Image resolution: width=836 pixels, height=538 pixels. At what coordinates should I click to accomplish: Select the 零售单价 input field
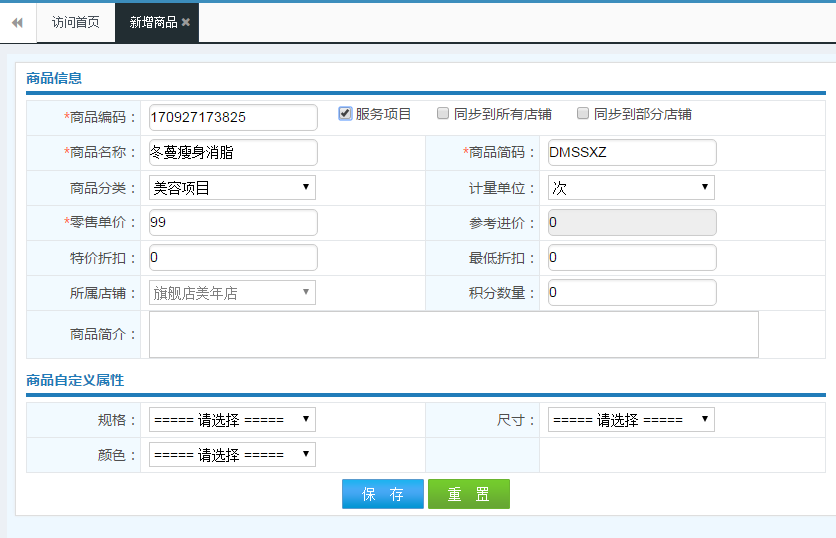[x=232, y=222]
